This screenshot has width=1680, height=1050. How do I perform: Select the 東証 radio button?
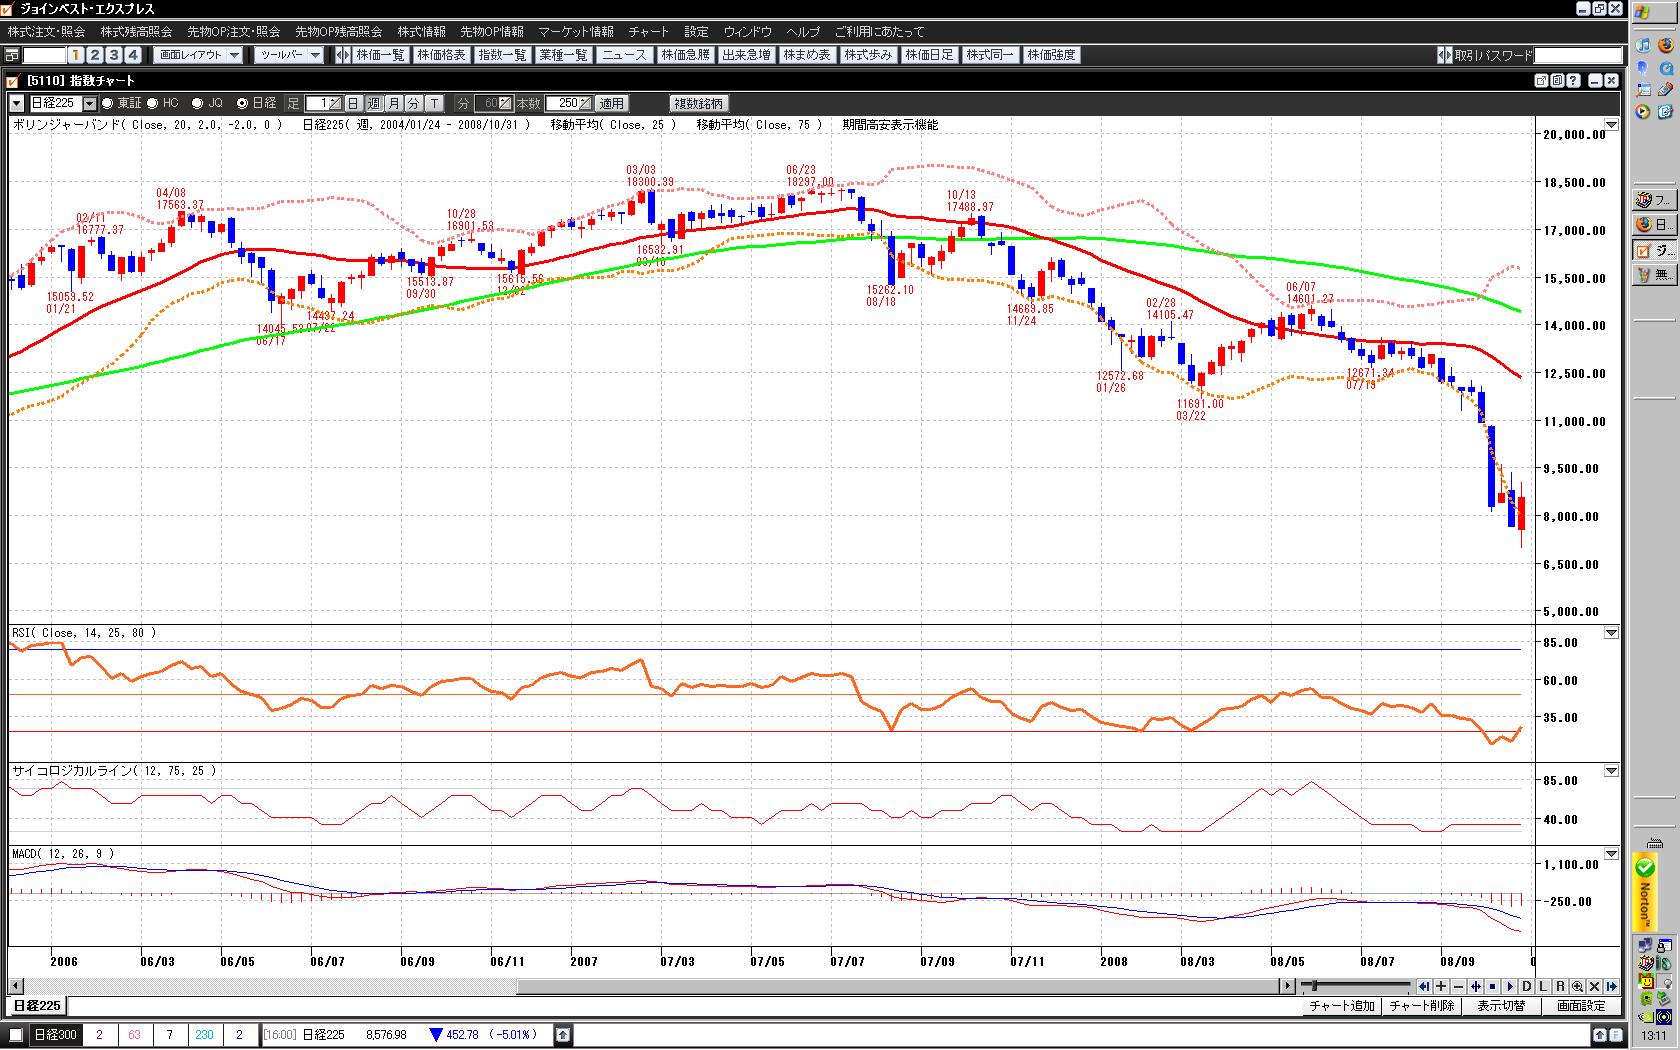click(x=108, y=103)
